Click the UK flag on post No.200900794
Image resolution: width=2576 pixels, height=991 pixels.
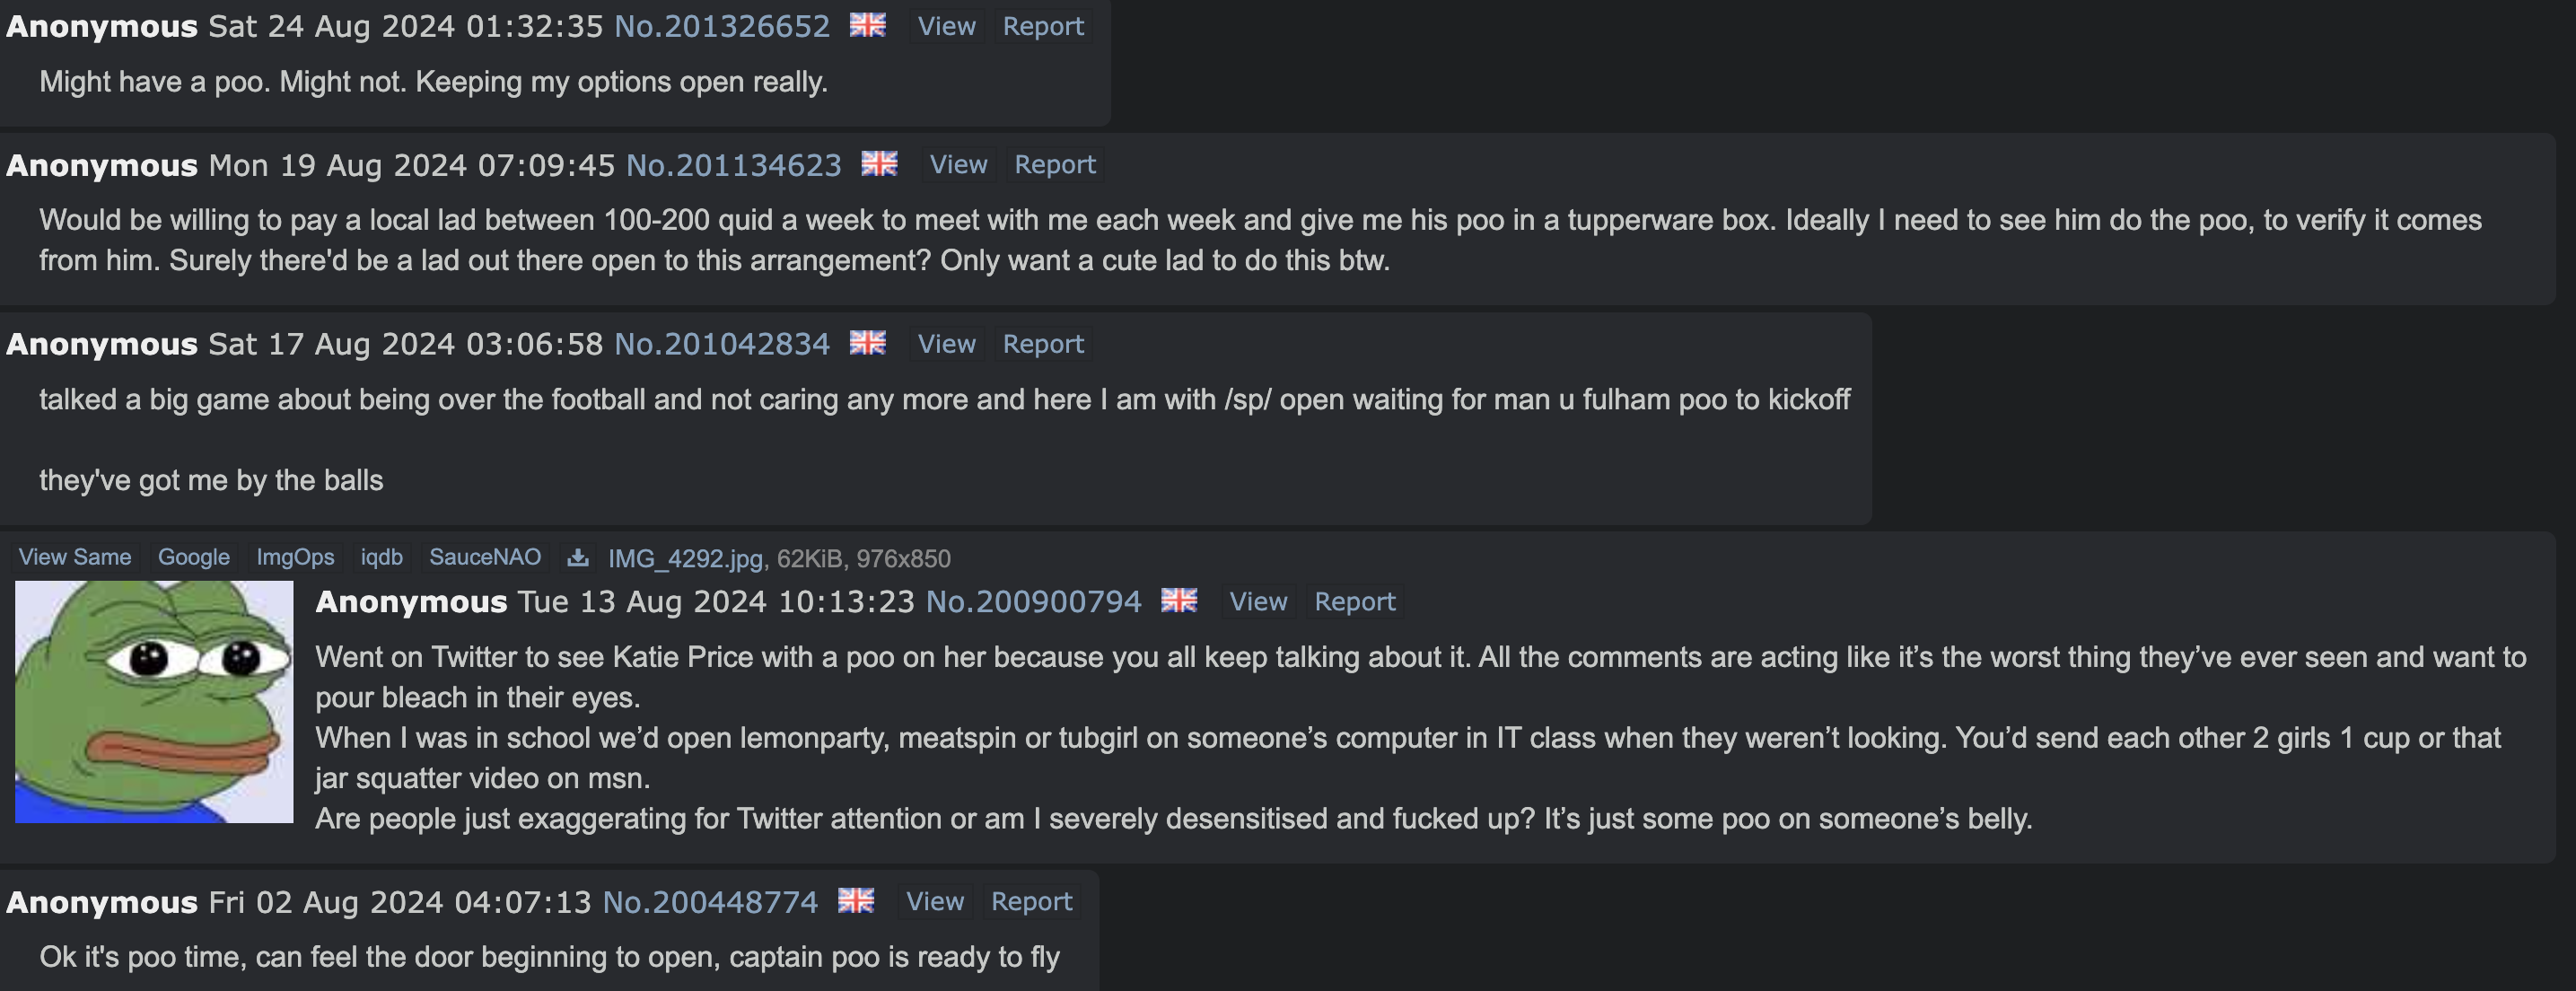(1179, 600)
